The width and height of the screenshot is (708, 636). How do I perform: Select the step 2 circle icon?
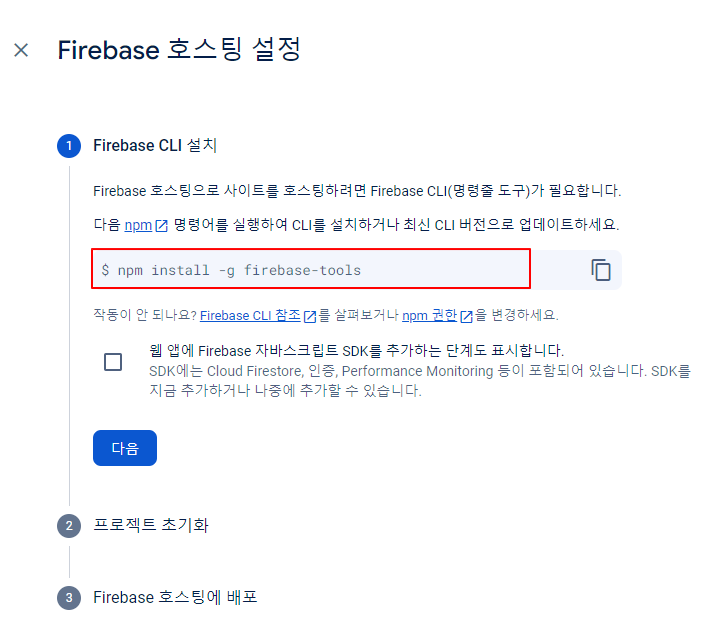tap(69, 525)
